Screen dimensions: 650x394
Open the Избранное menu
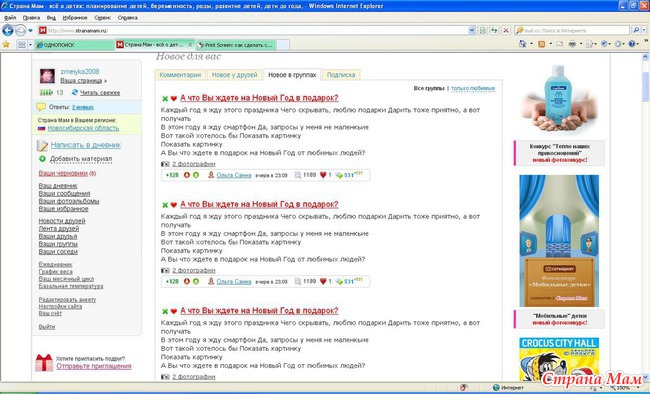(x=75, y=18)
